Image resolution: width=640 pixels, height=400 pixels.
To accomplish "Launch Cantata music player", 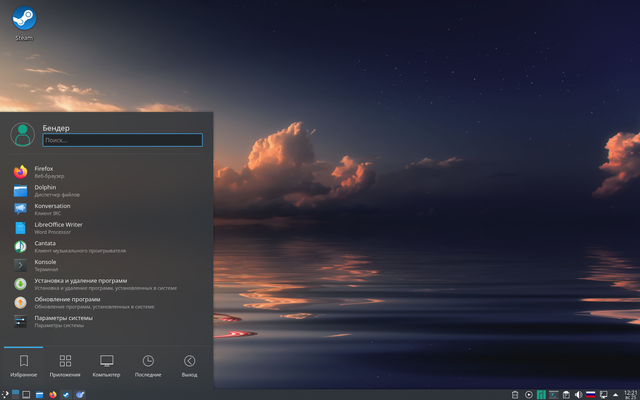I will [x=107, y=247].
